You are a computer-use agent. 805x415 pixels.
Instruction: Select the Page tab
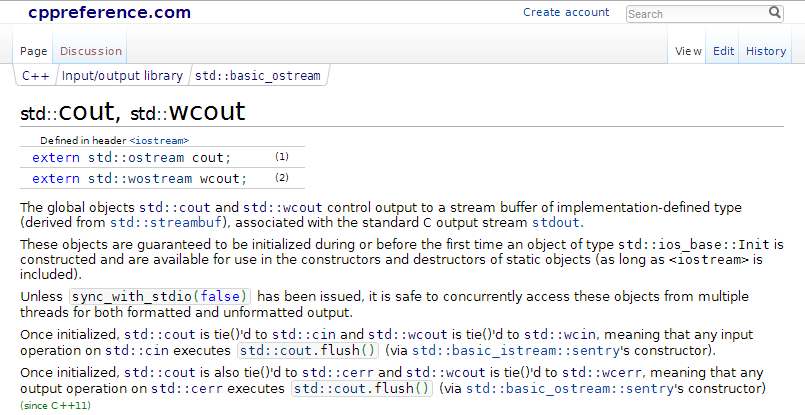pos(33,51)
